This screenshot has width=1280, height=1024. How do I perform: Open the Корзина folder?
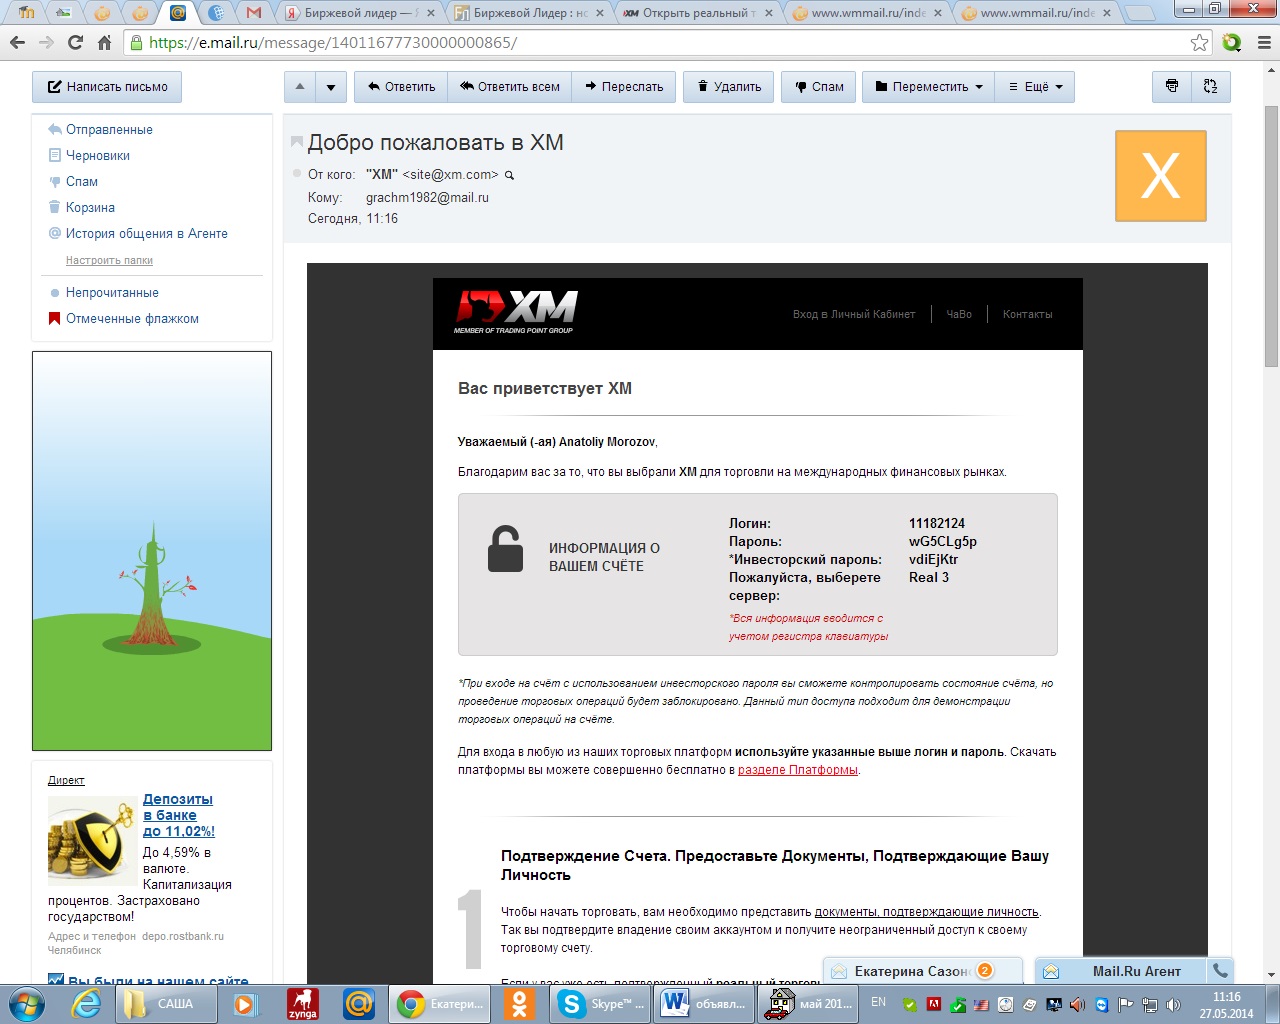click(90, 208)
